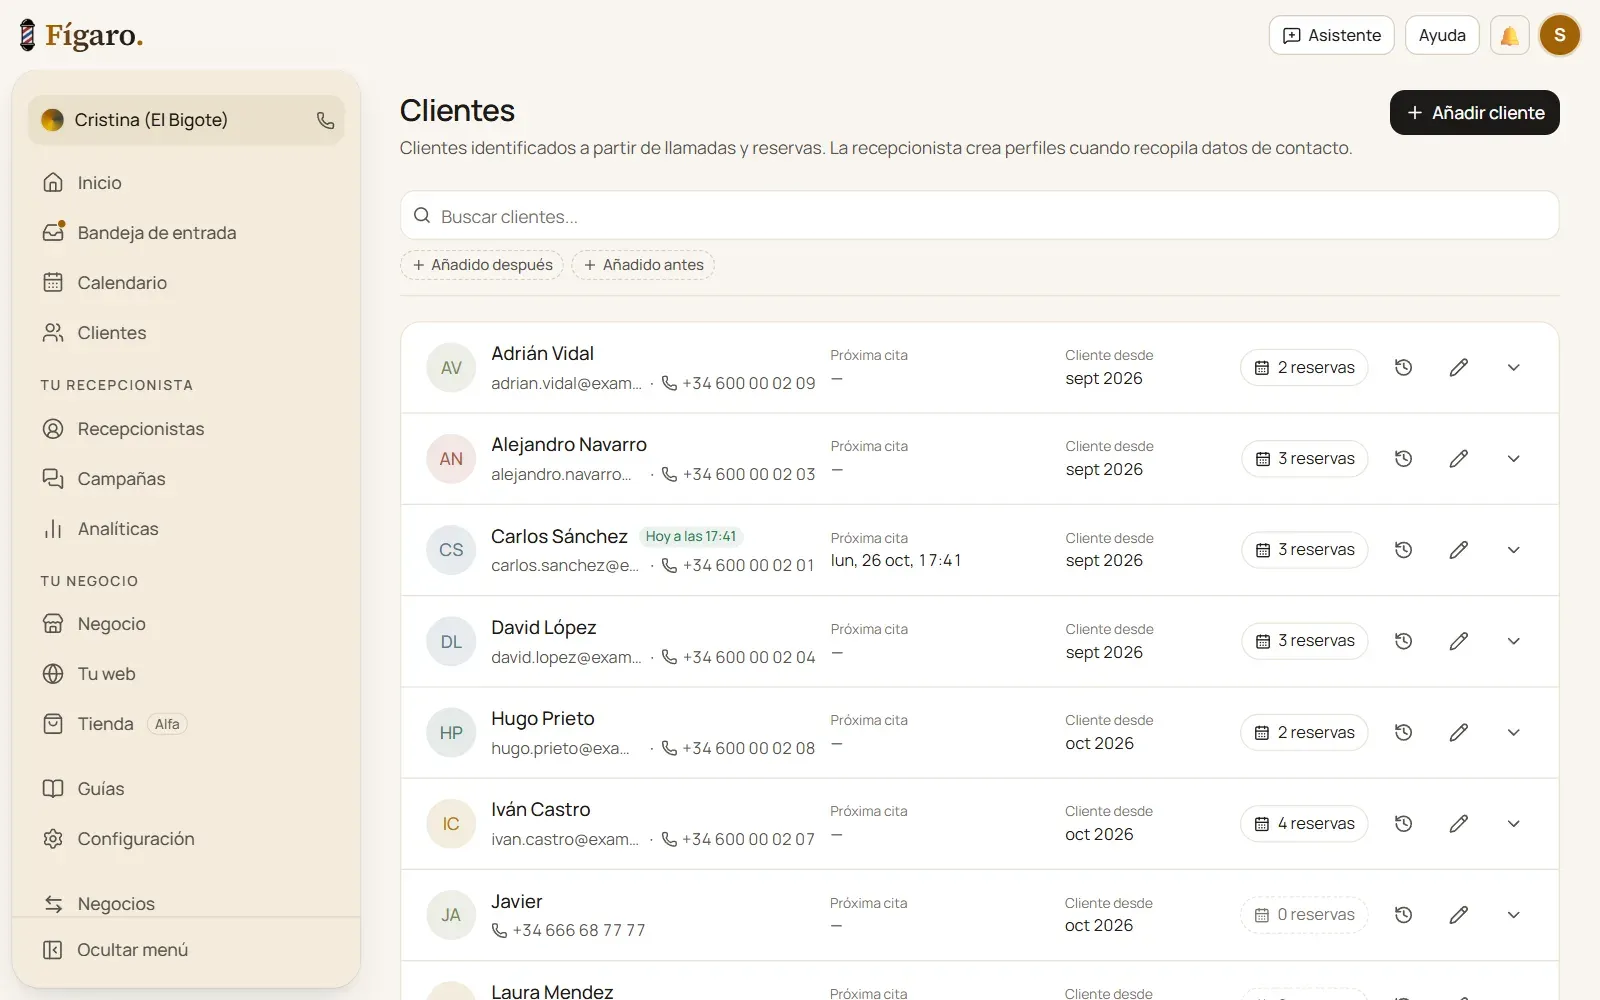The height and width of the screenshot is (1000, 1600).
Task: Expand Hugo Prieto row chevron
Action: [1514, 732]
